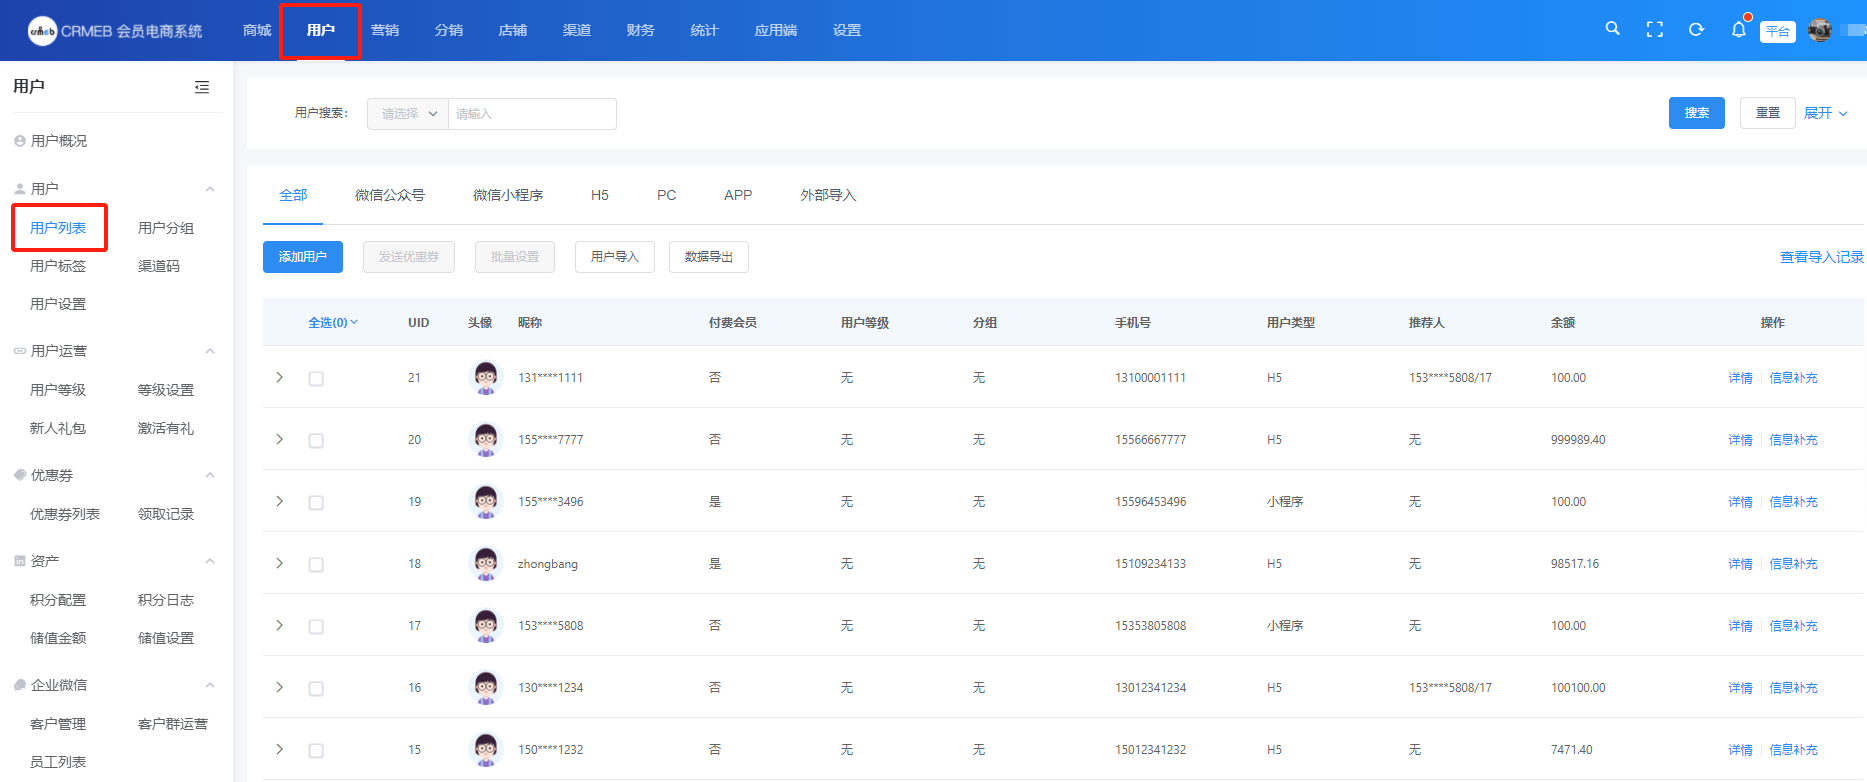
Task: Collapse the 优惠券 sidebar section
Action: 210,476
